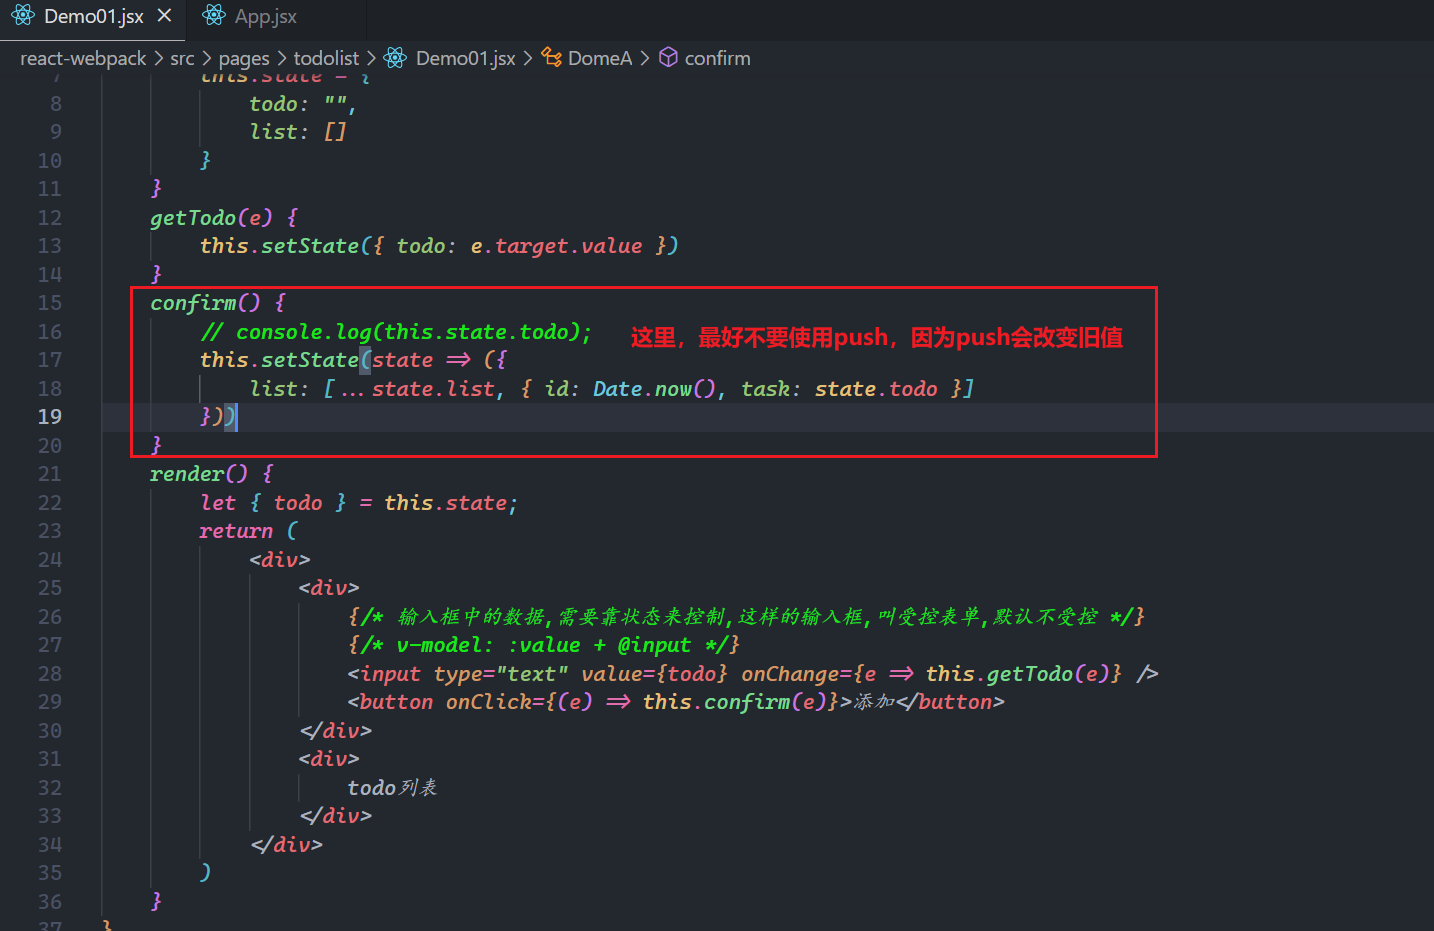The width and height of the screenshot is (1434, 931).
Task: Click the 'v-model: :value + @input' comment
Action: 544,645
